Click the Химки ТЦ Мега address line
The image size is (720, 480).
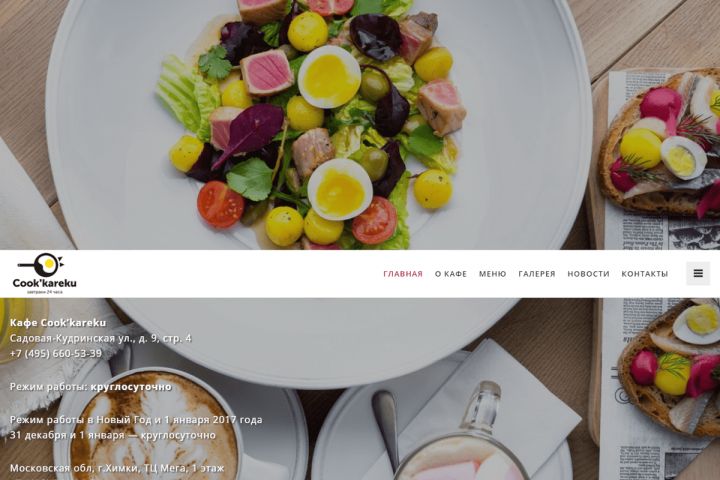click(x=117, y=468)
